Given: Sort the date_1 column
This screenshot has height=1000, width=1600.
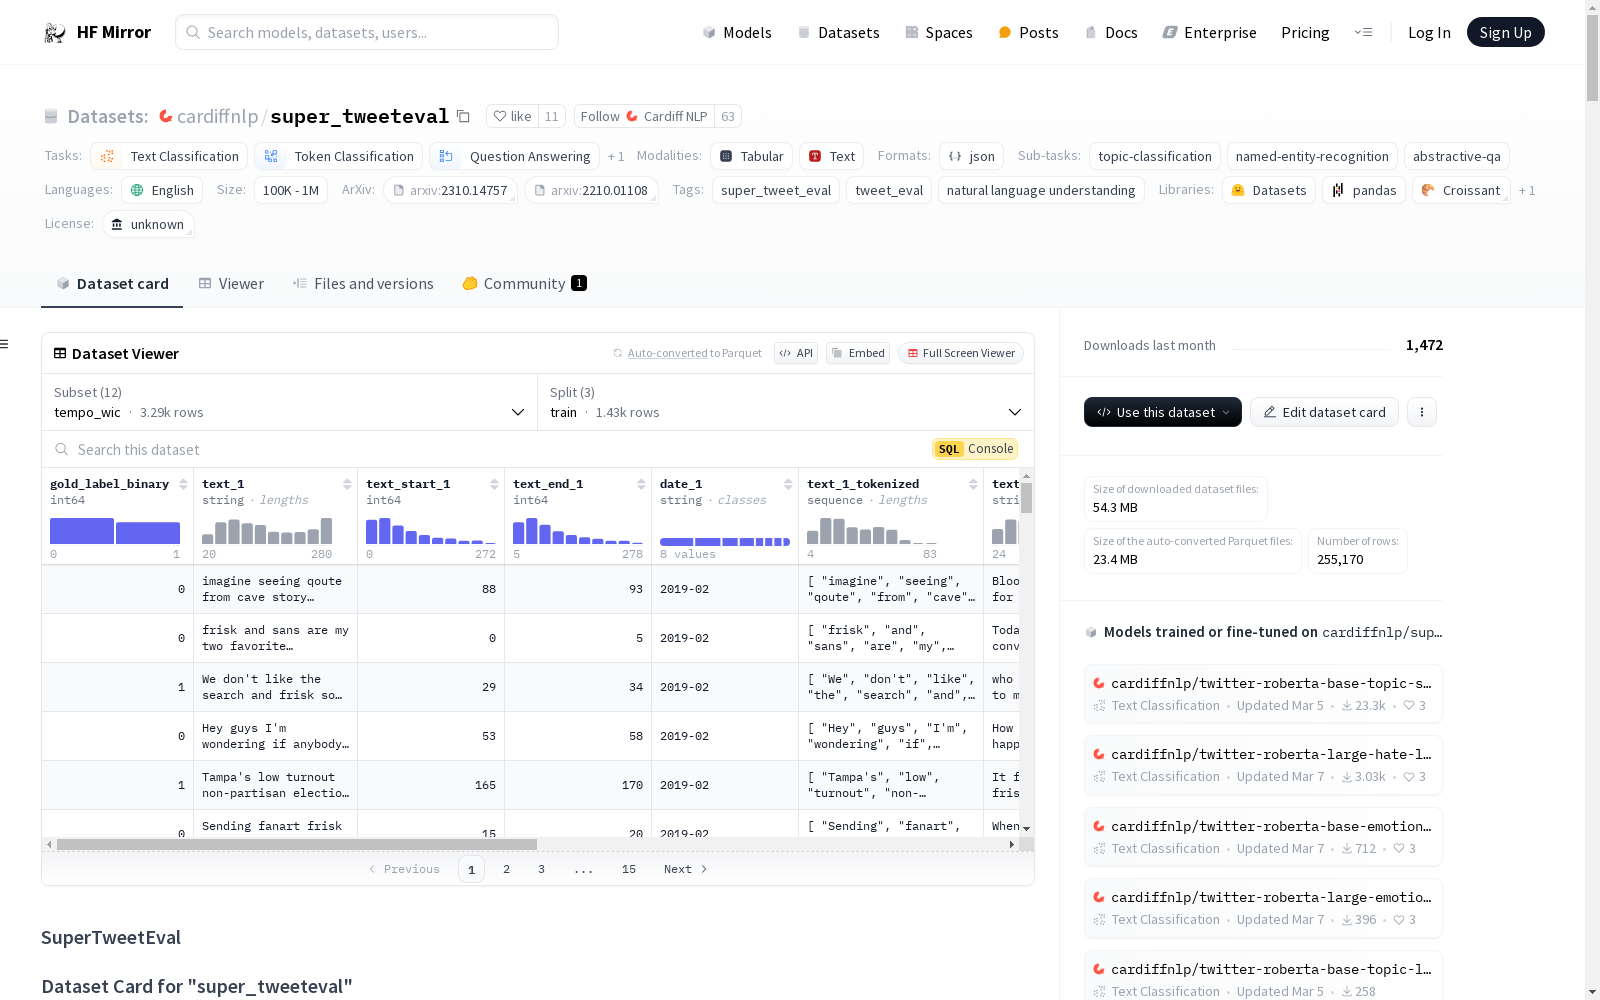Looking at the screenshot, I should coord(788,484).
